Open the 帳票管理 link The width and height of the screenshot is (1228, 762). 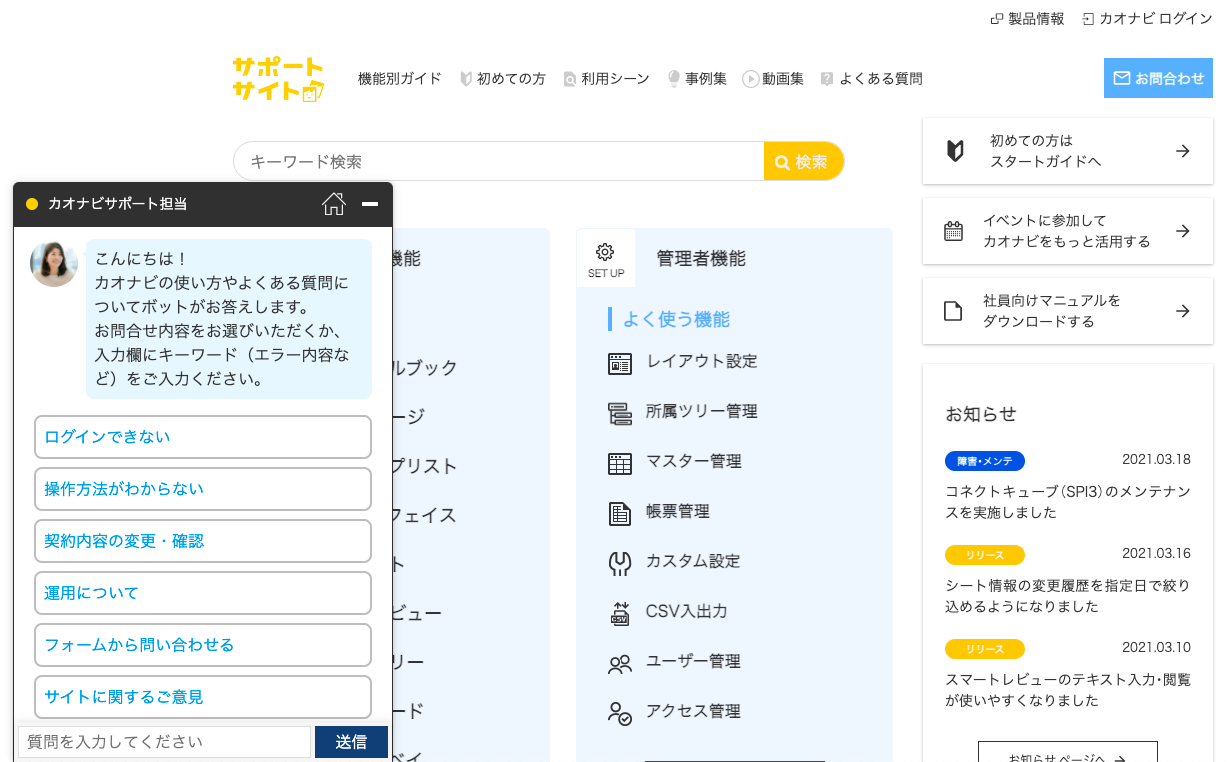(x=678, y=511)
